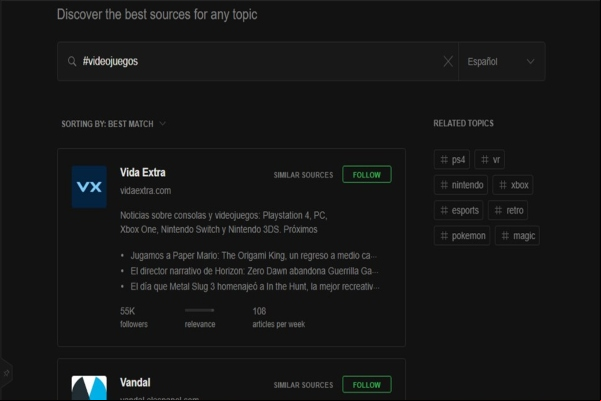The width and height of the screenshot is (601, 401).
Task: Select the pokemon related topic tag
Action: pos(462,235)
